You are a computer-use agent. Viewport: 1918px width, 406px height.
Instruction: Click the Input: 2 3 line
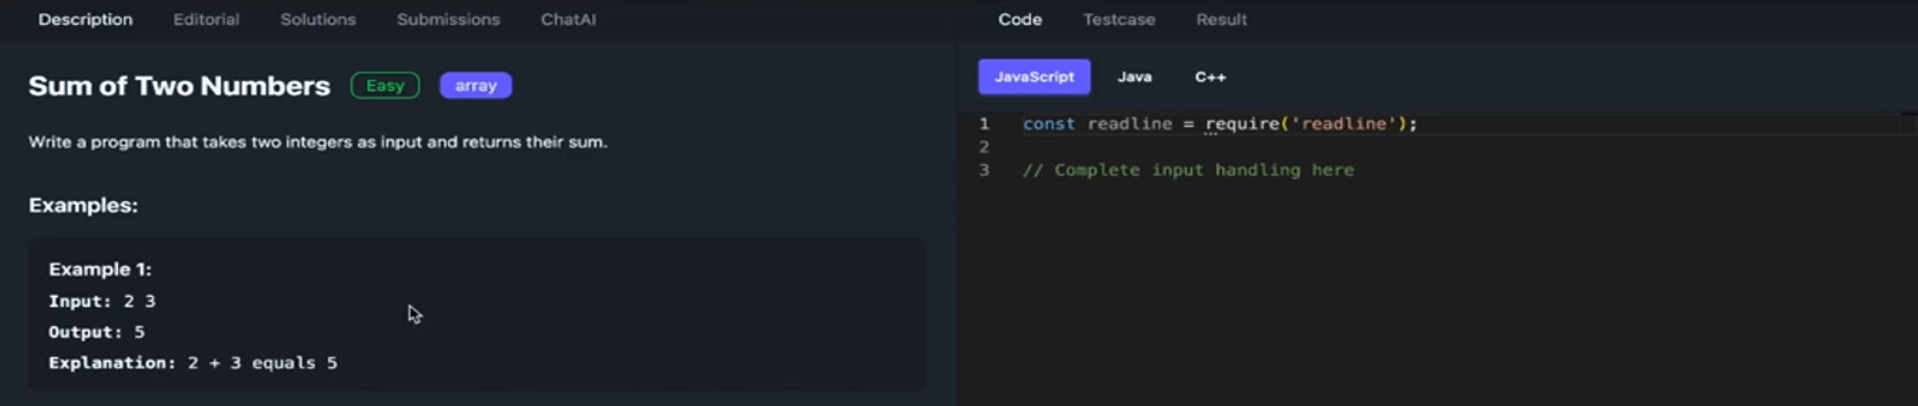(102, 301)
